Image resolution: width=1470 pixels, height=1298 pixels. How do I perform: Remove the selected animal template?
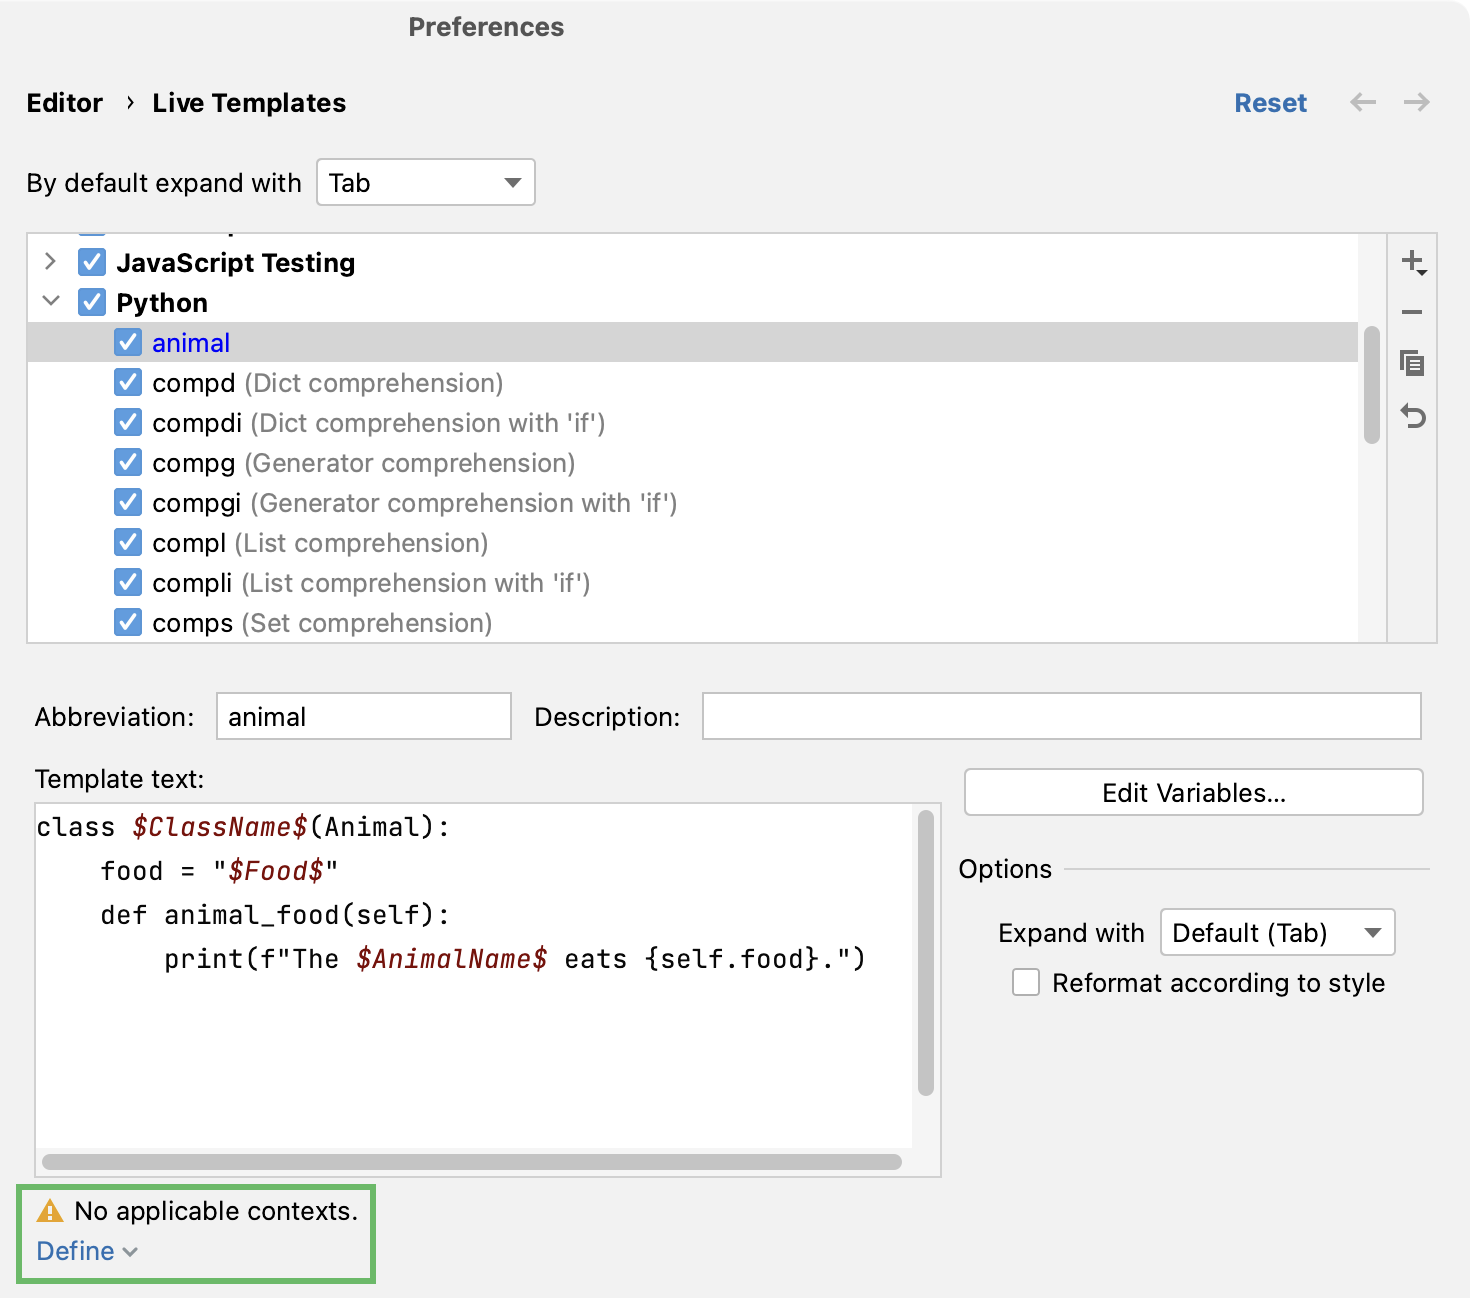(1413, 313)
